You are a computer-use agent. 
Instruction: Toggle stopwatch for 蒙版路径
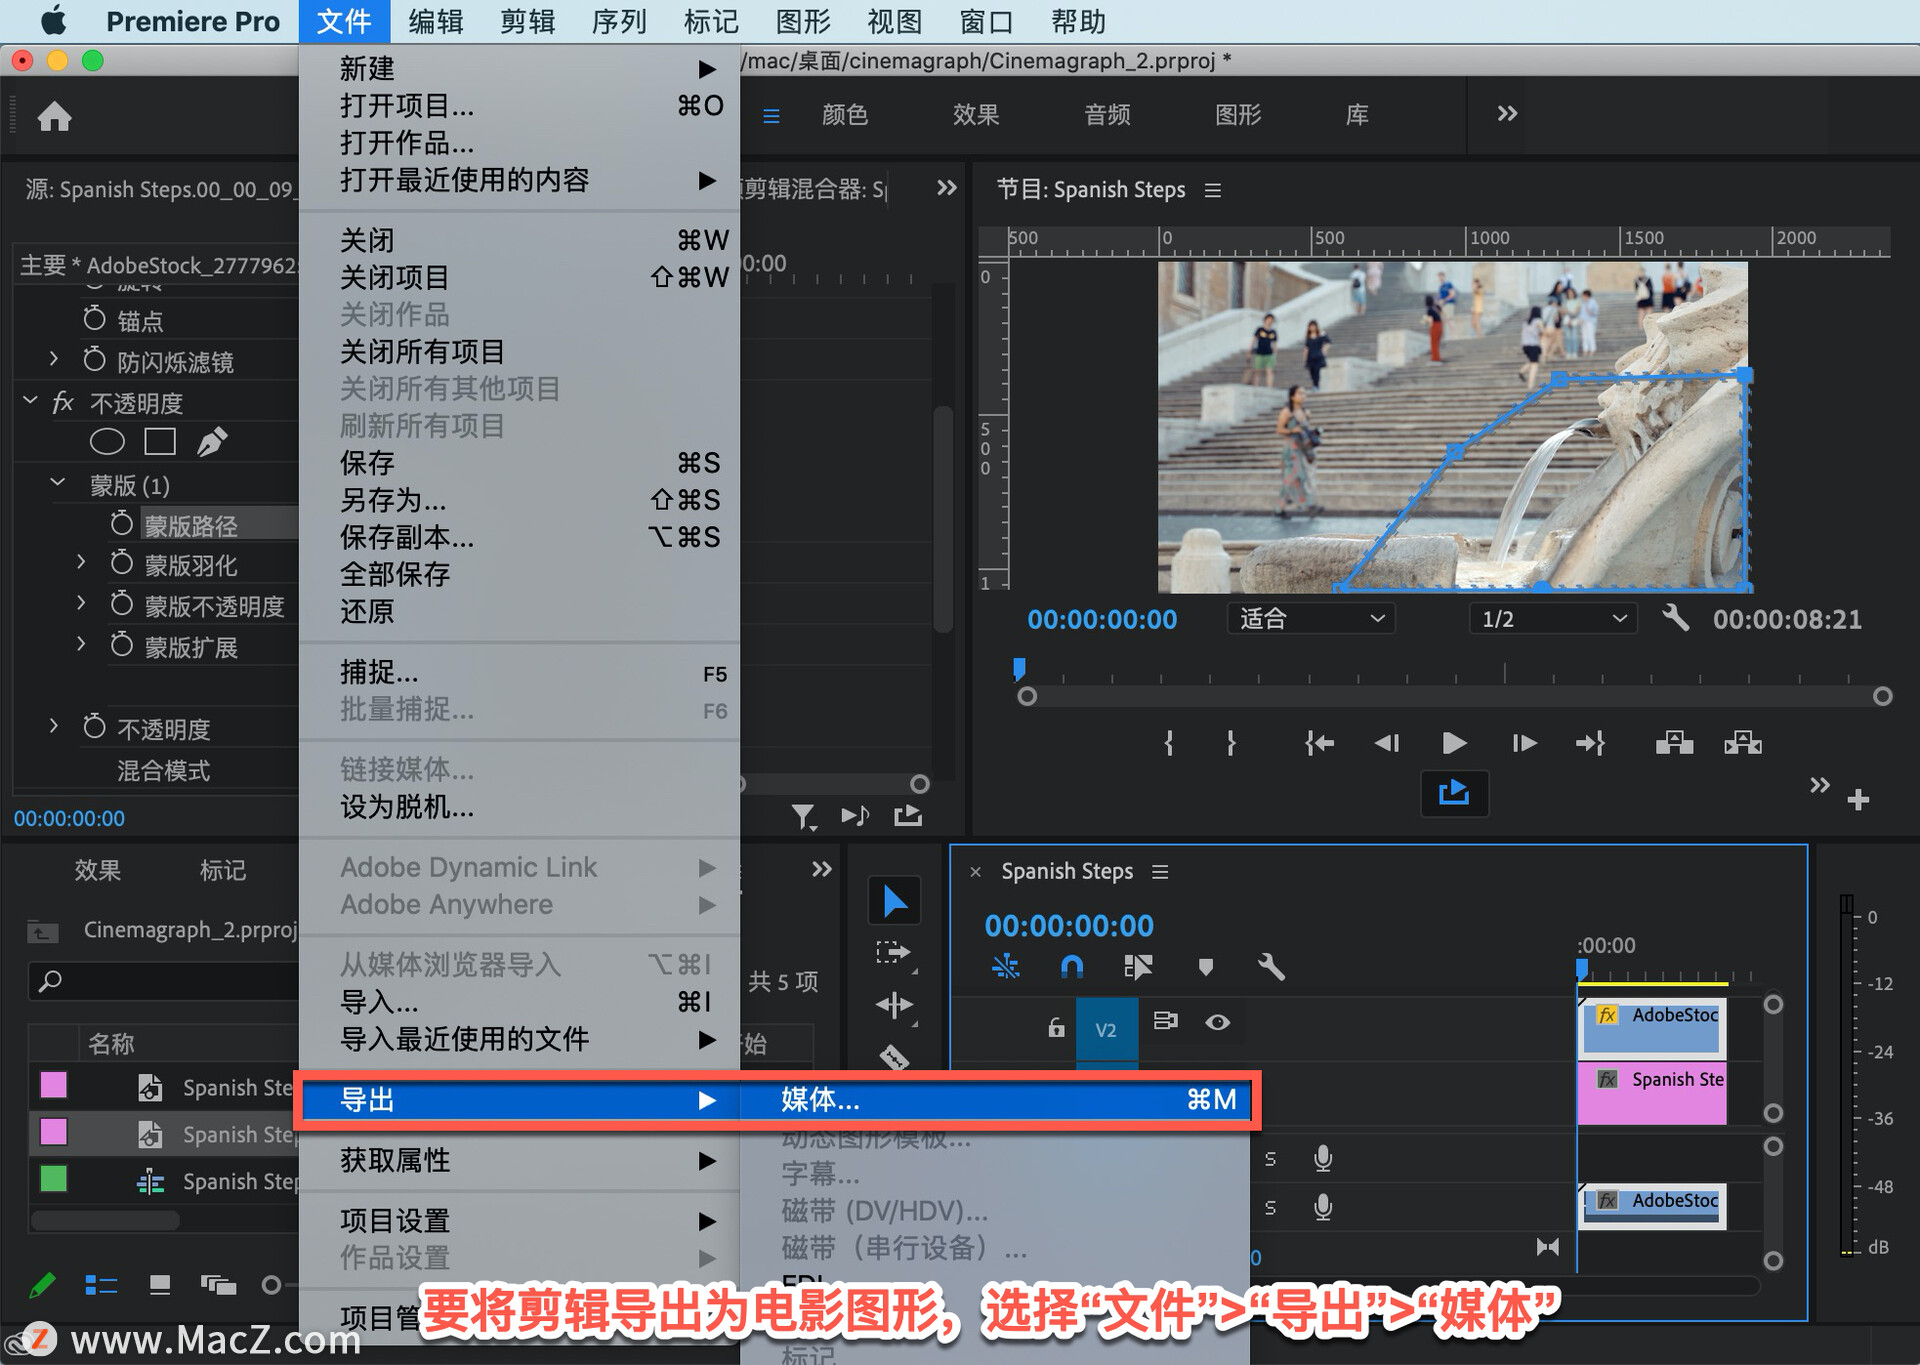[121, 523]
